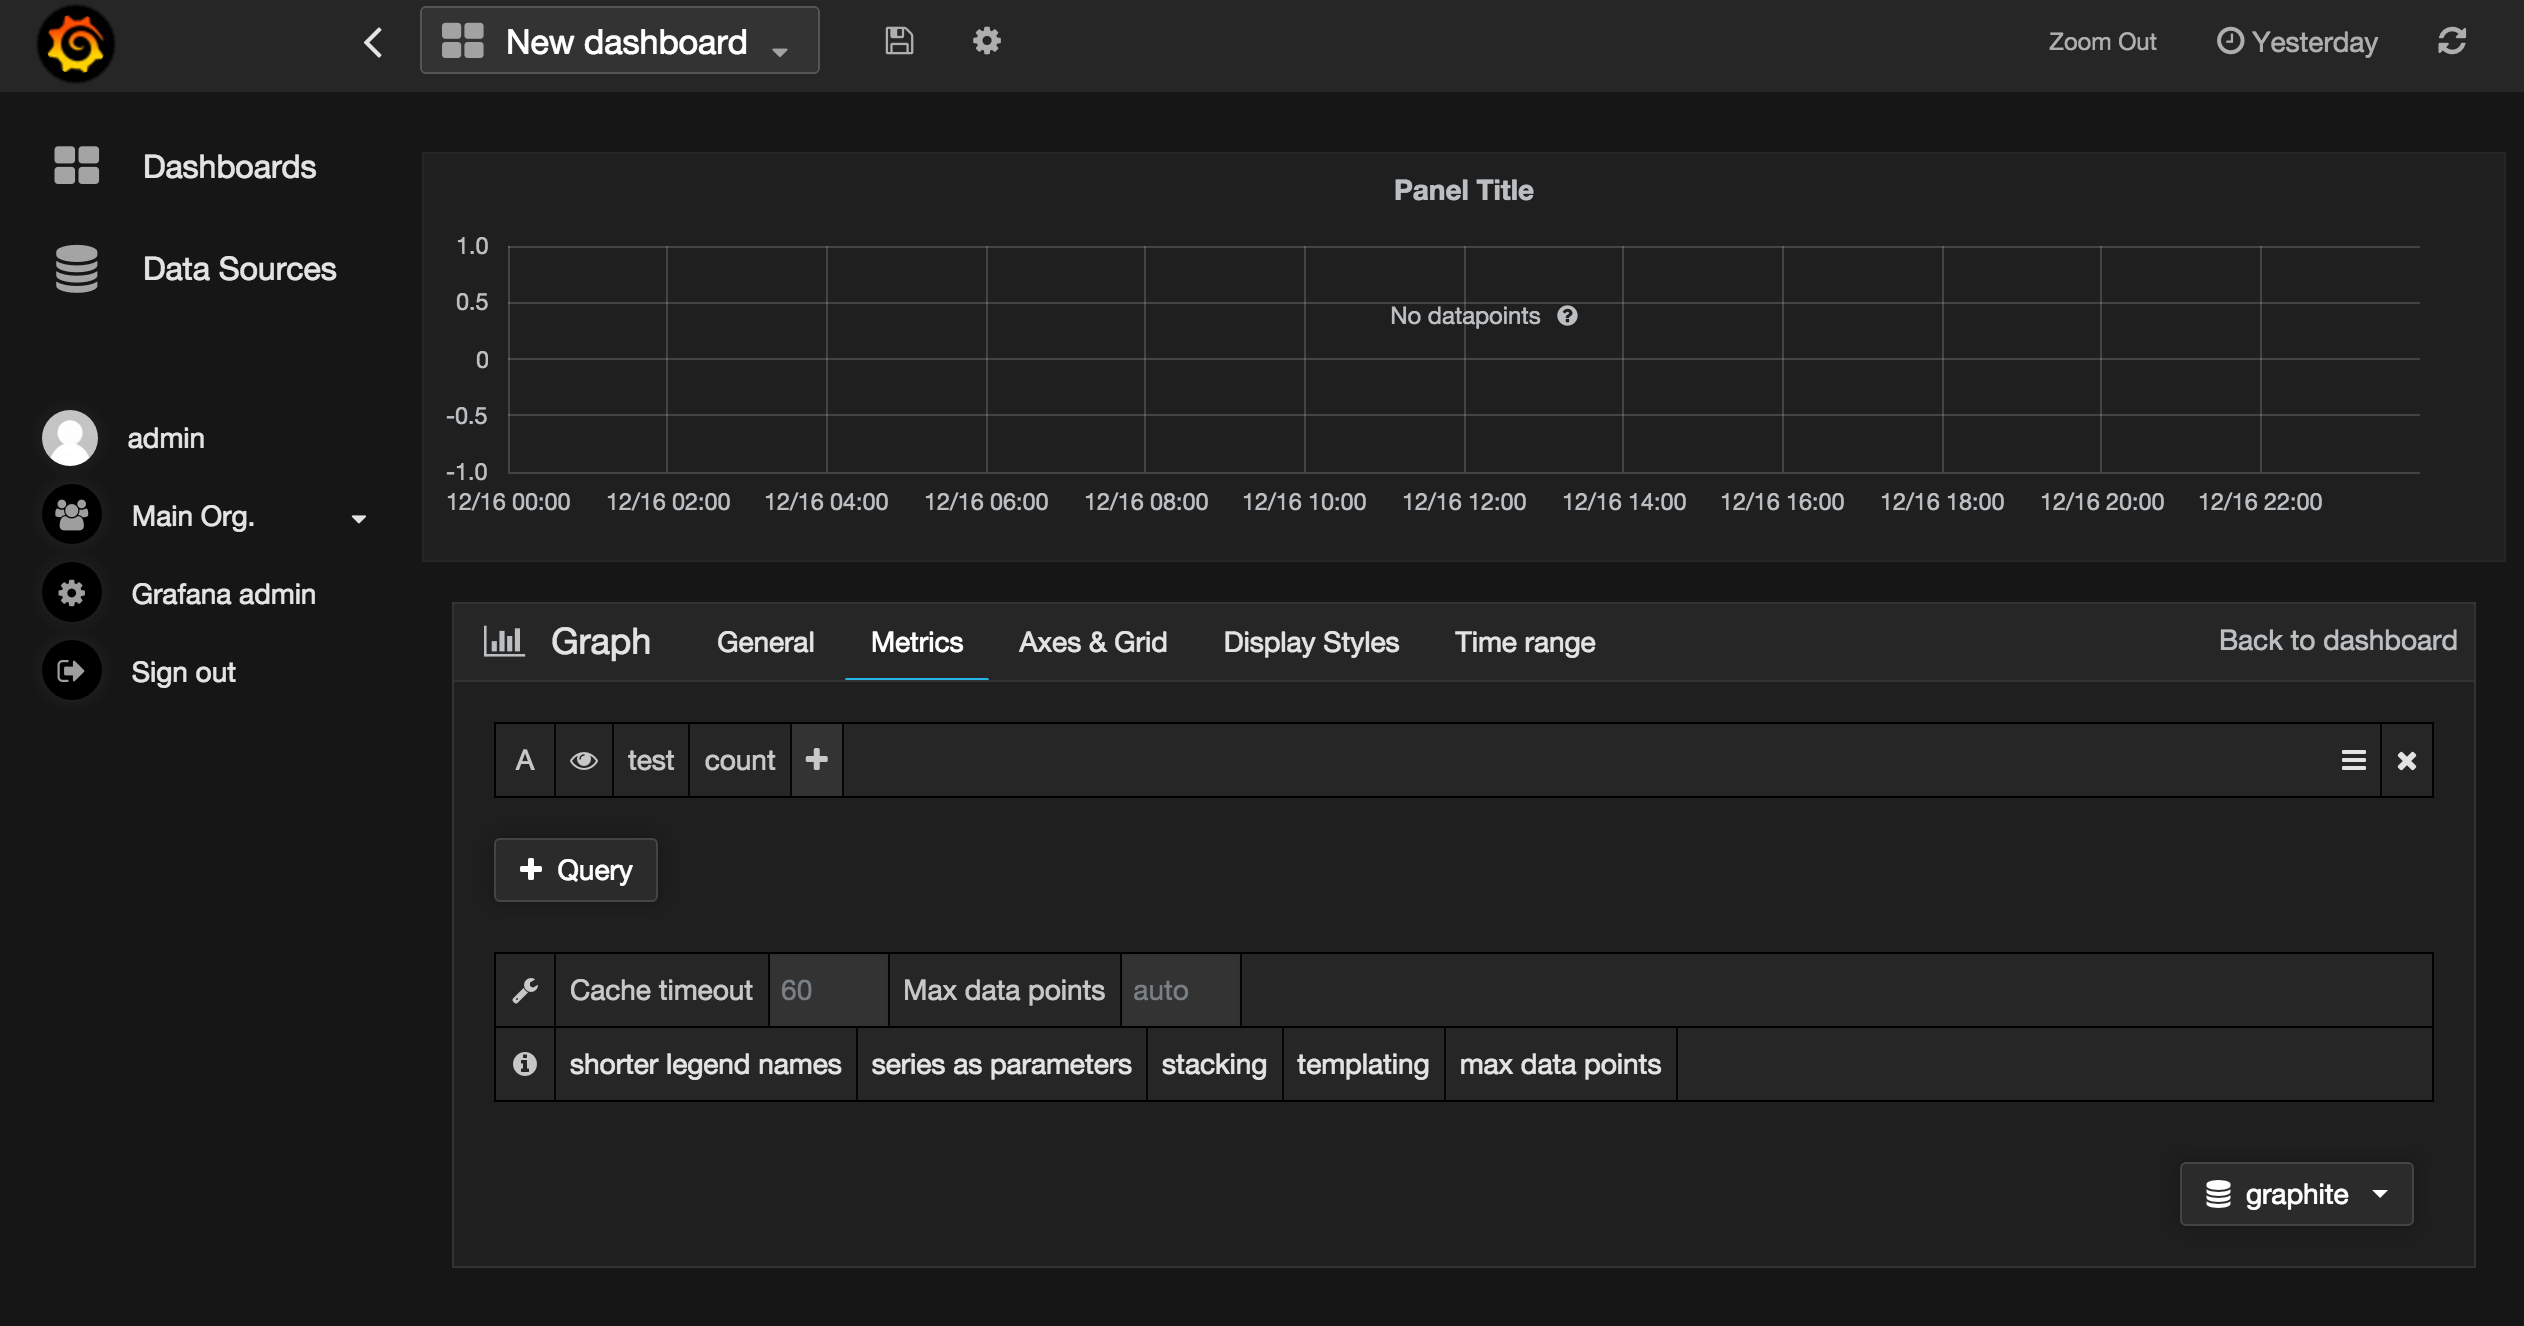Select the Metrics tab

pos(916,643)
